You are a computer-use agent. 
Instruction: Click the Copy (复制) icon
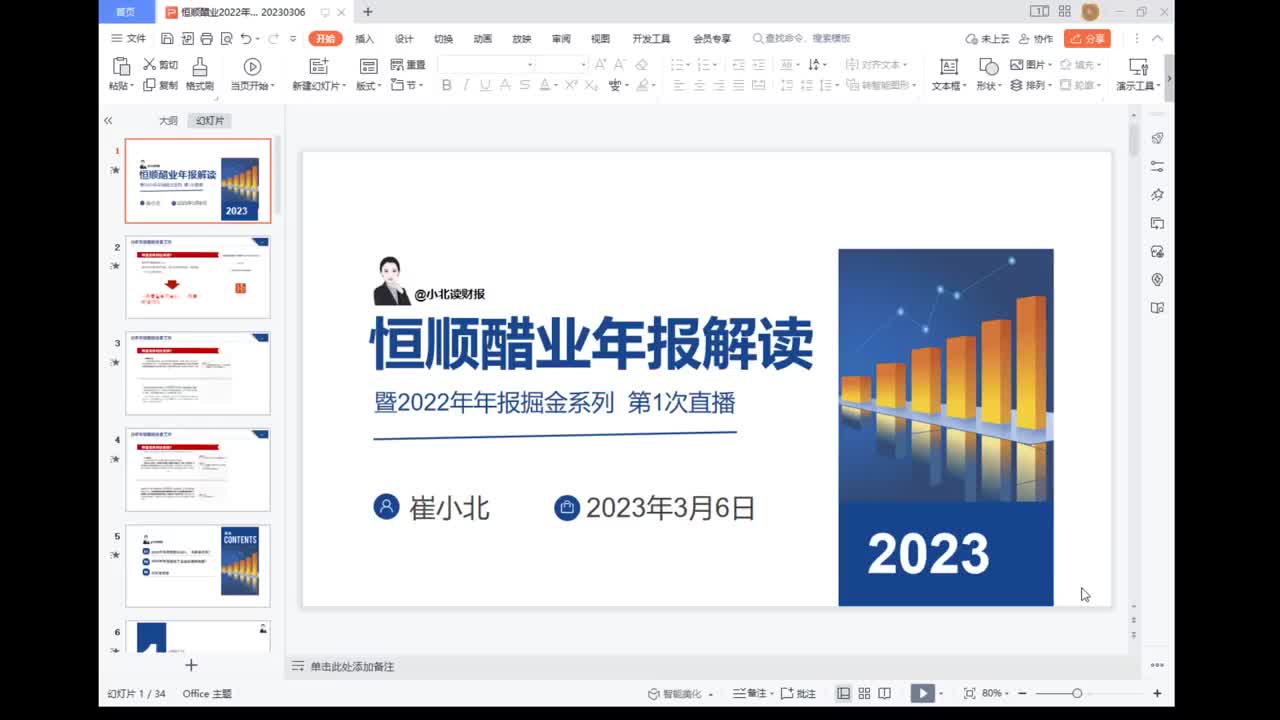[x=149, y=85]
